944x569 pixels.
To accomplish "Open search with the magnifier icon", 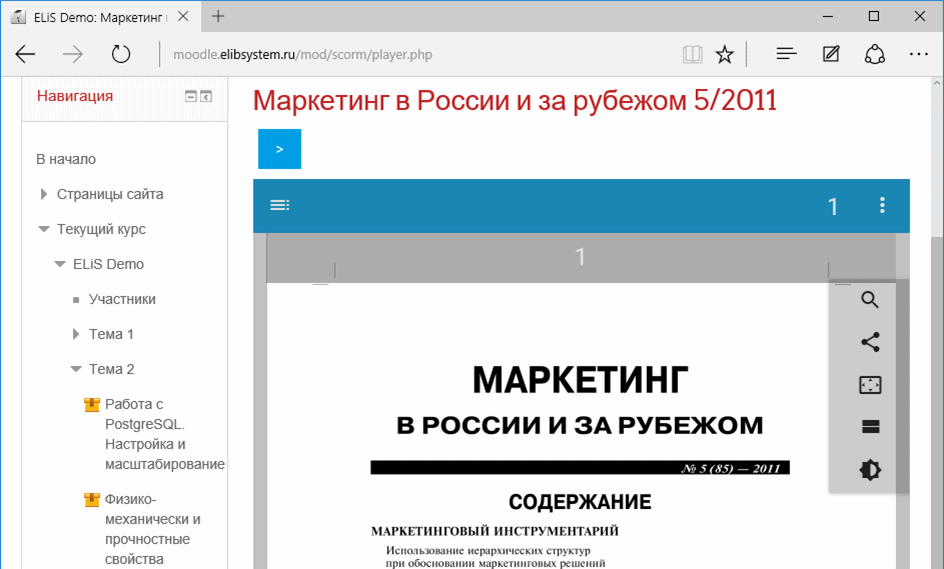I will click(x=869, y=300).
